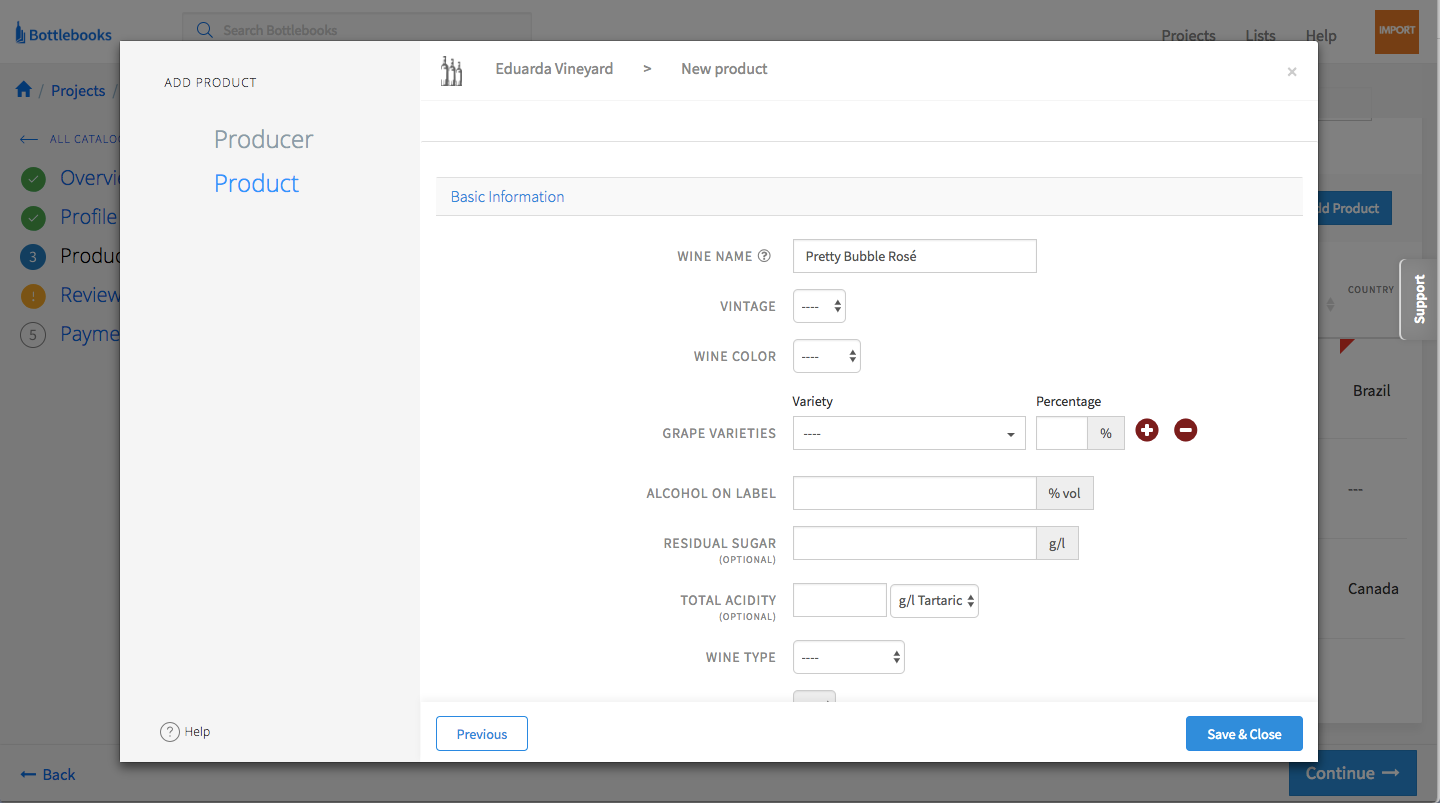Open the Help menu in top bar
1440x803 pixels.
[1321, 35]
